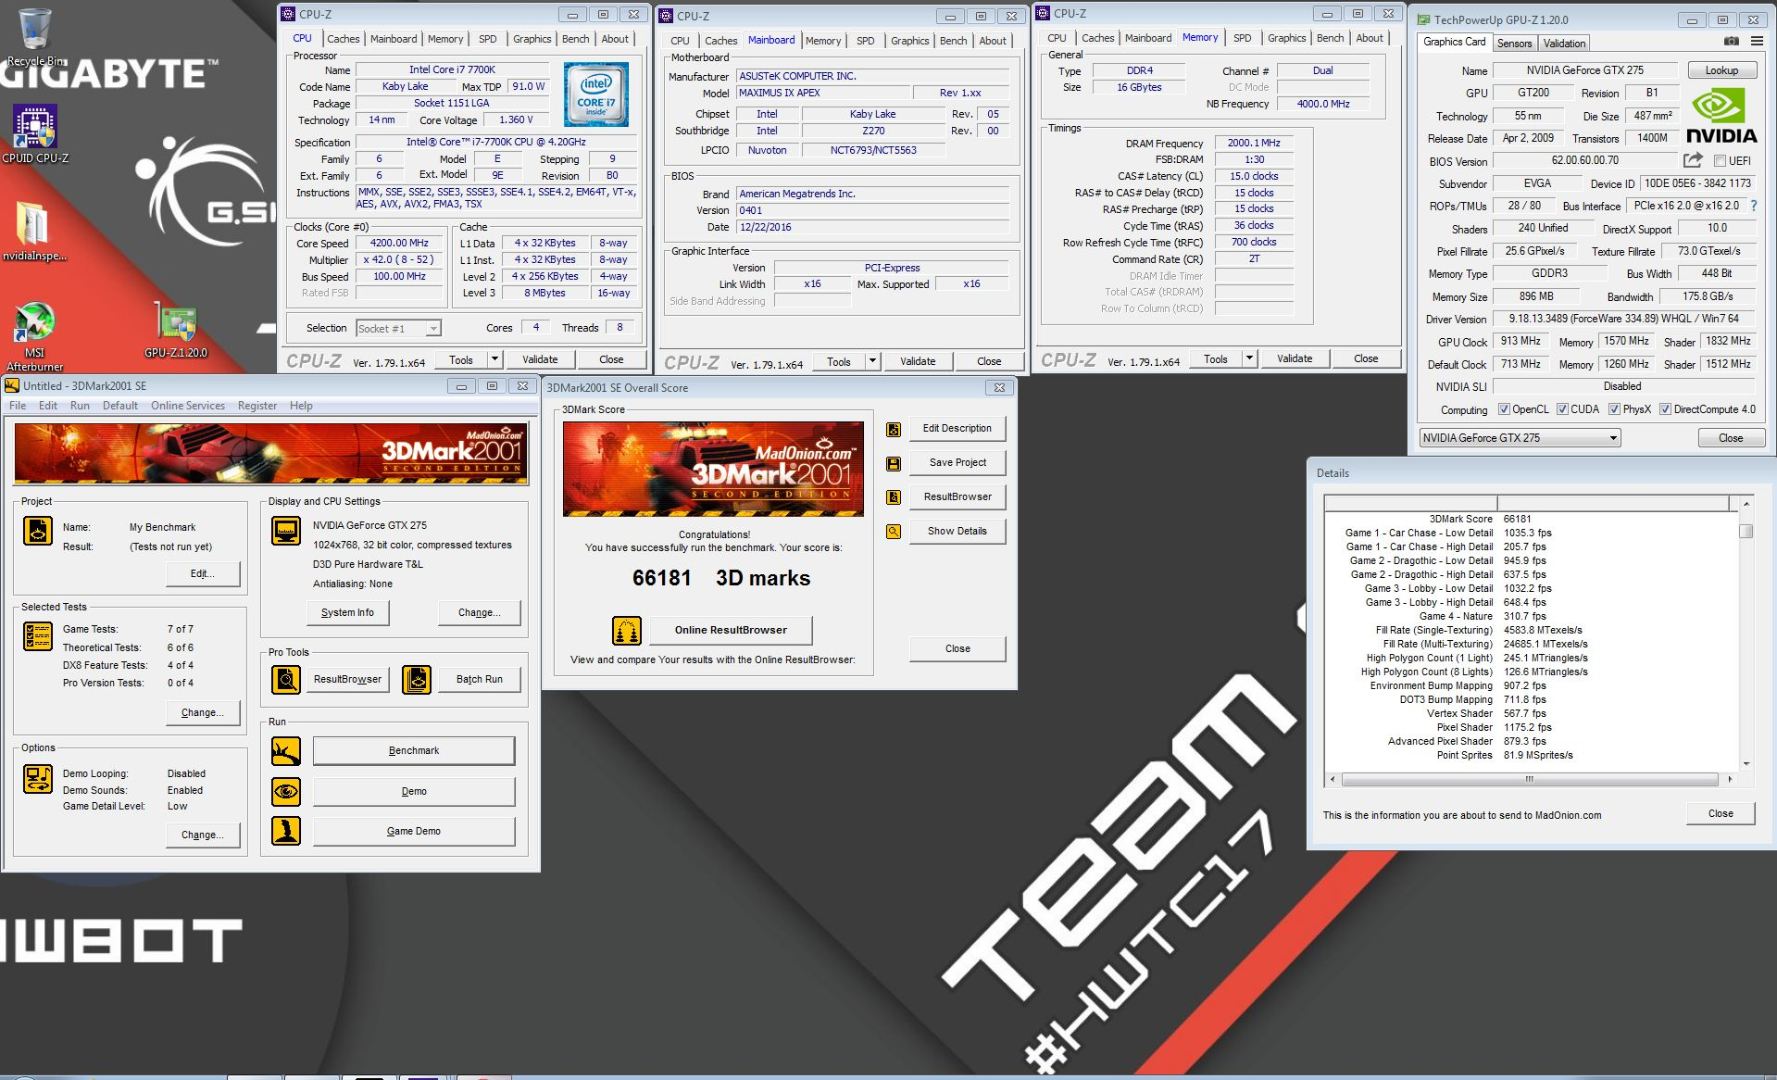Click the Selected Tests checklist icon
The width and height of the screenshot is (1777, 1080).
pyautogui.click(x=38, y=636)
